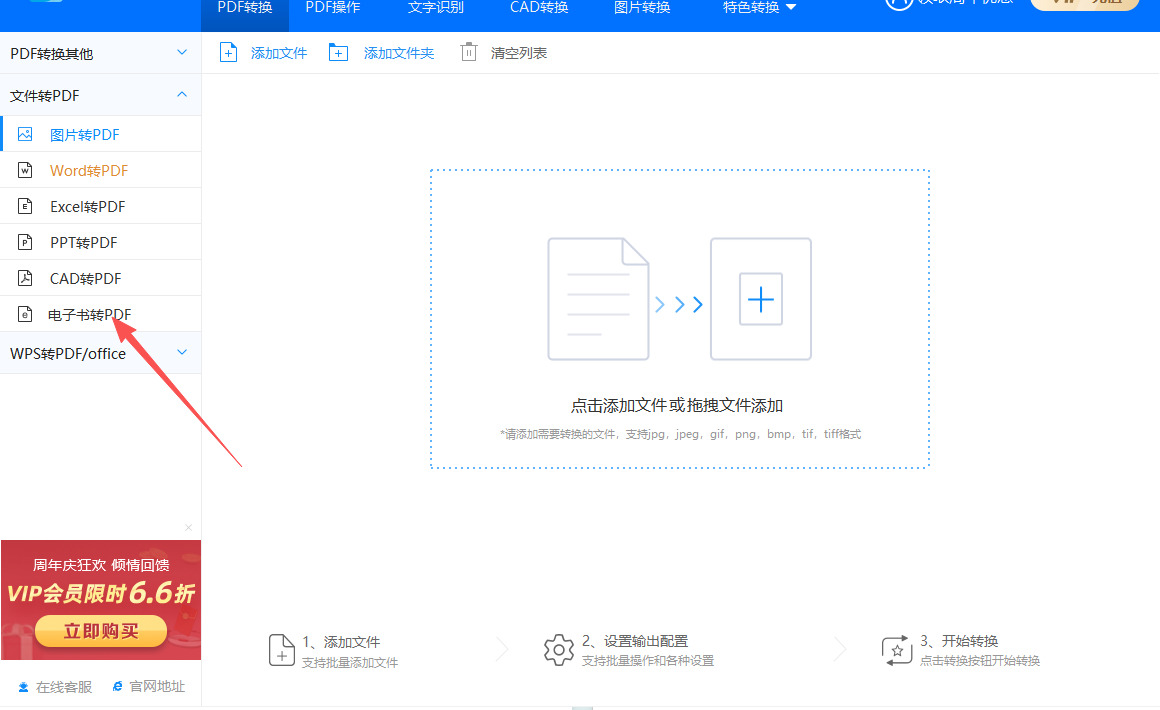
Task: Click the Excel转PDF document icon
Action: (25, 206)
